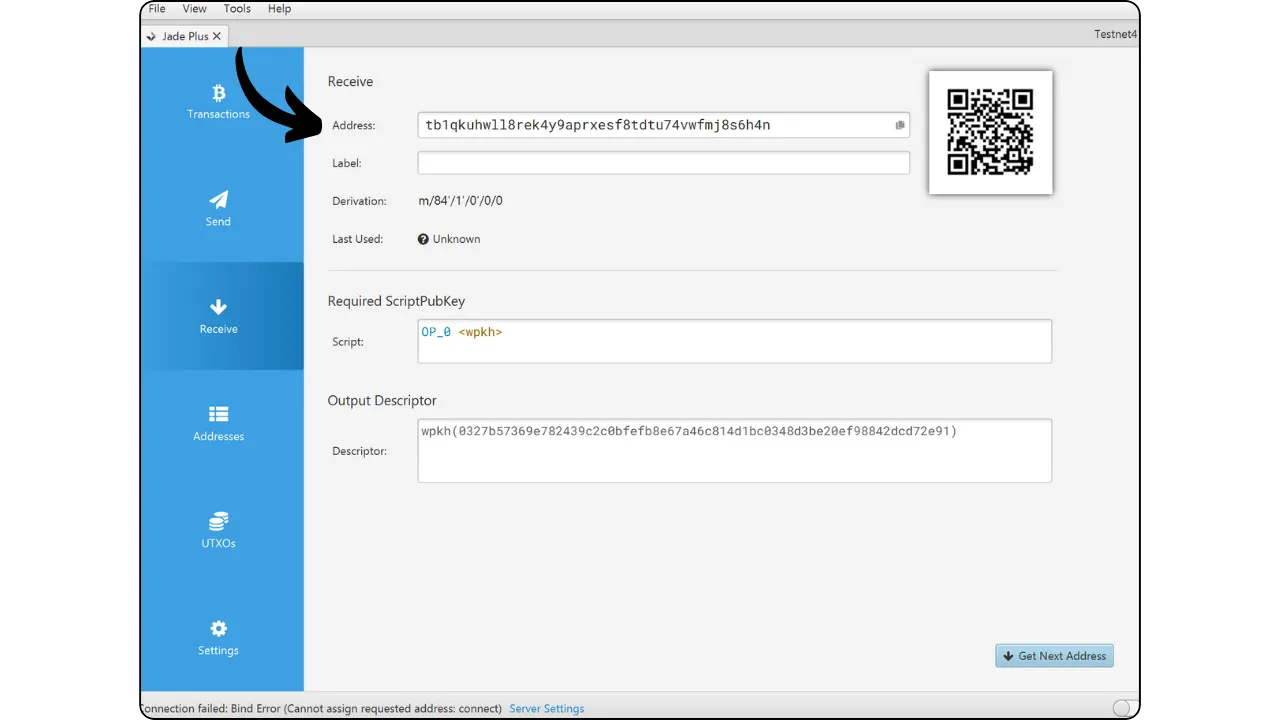
Task: Open the View menu
Action: tap(195, 9)
